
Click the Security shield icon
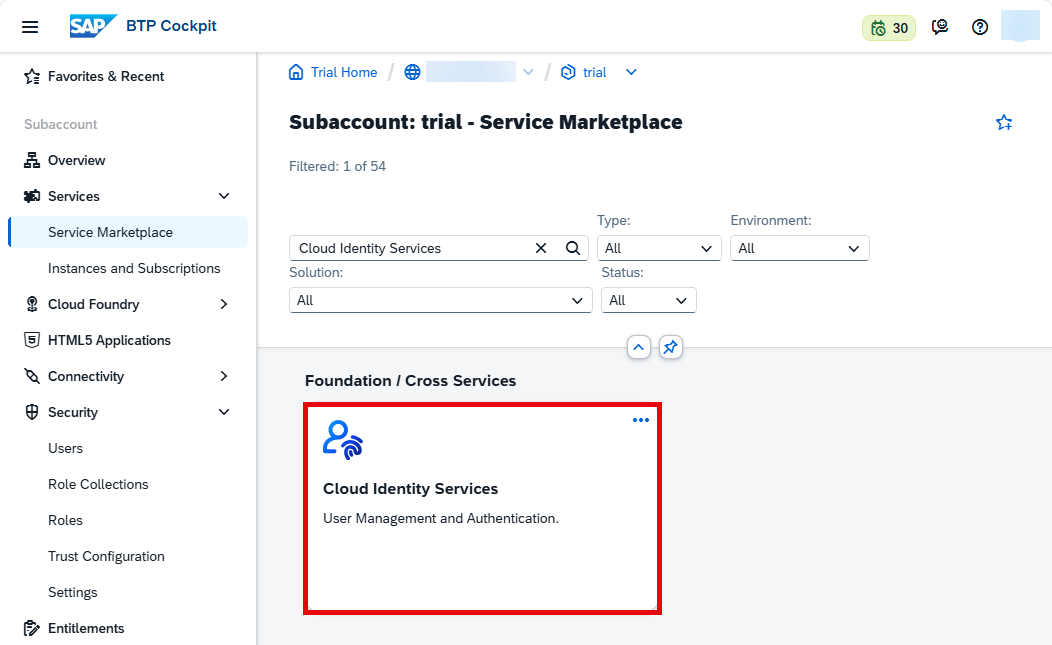tap(32, 412)
